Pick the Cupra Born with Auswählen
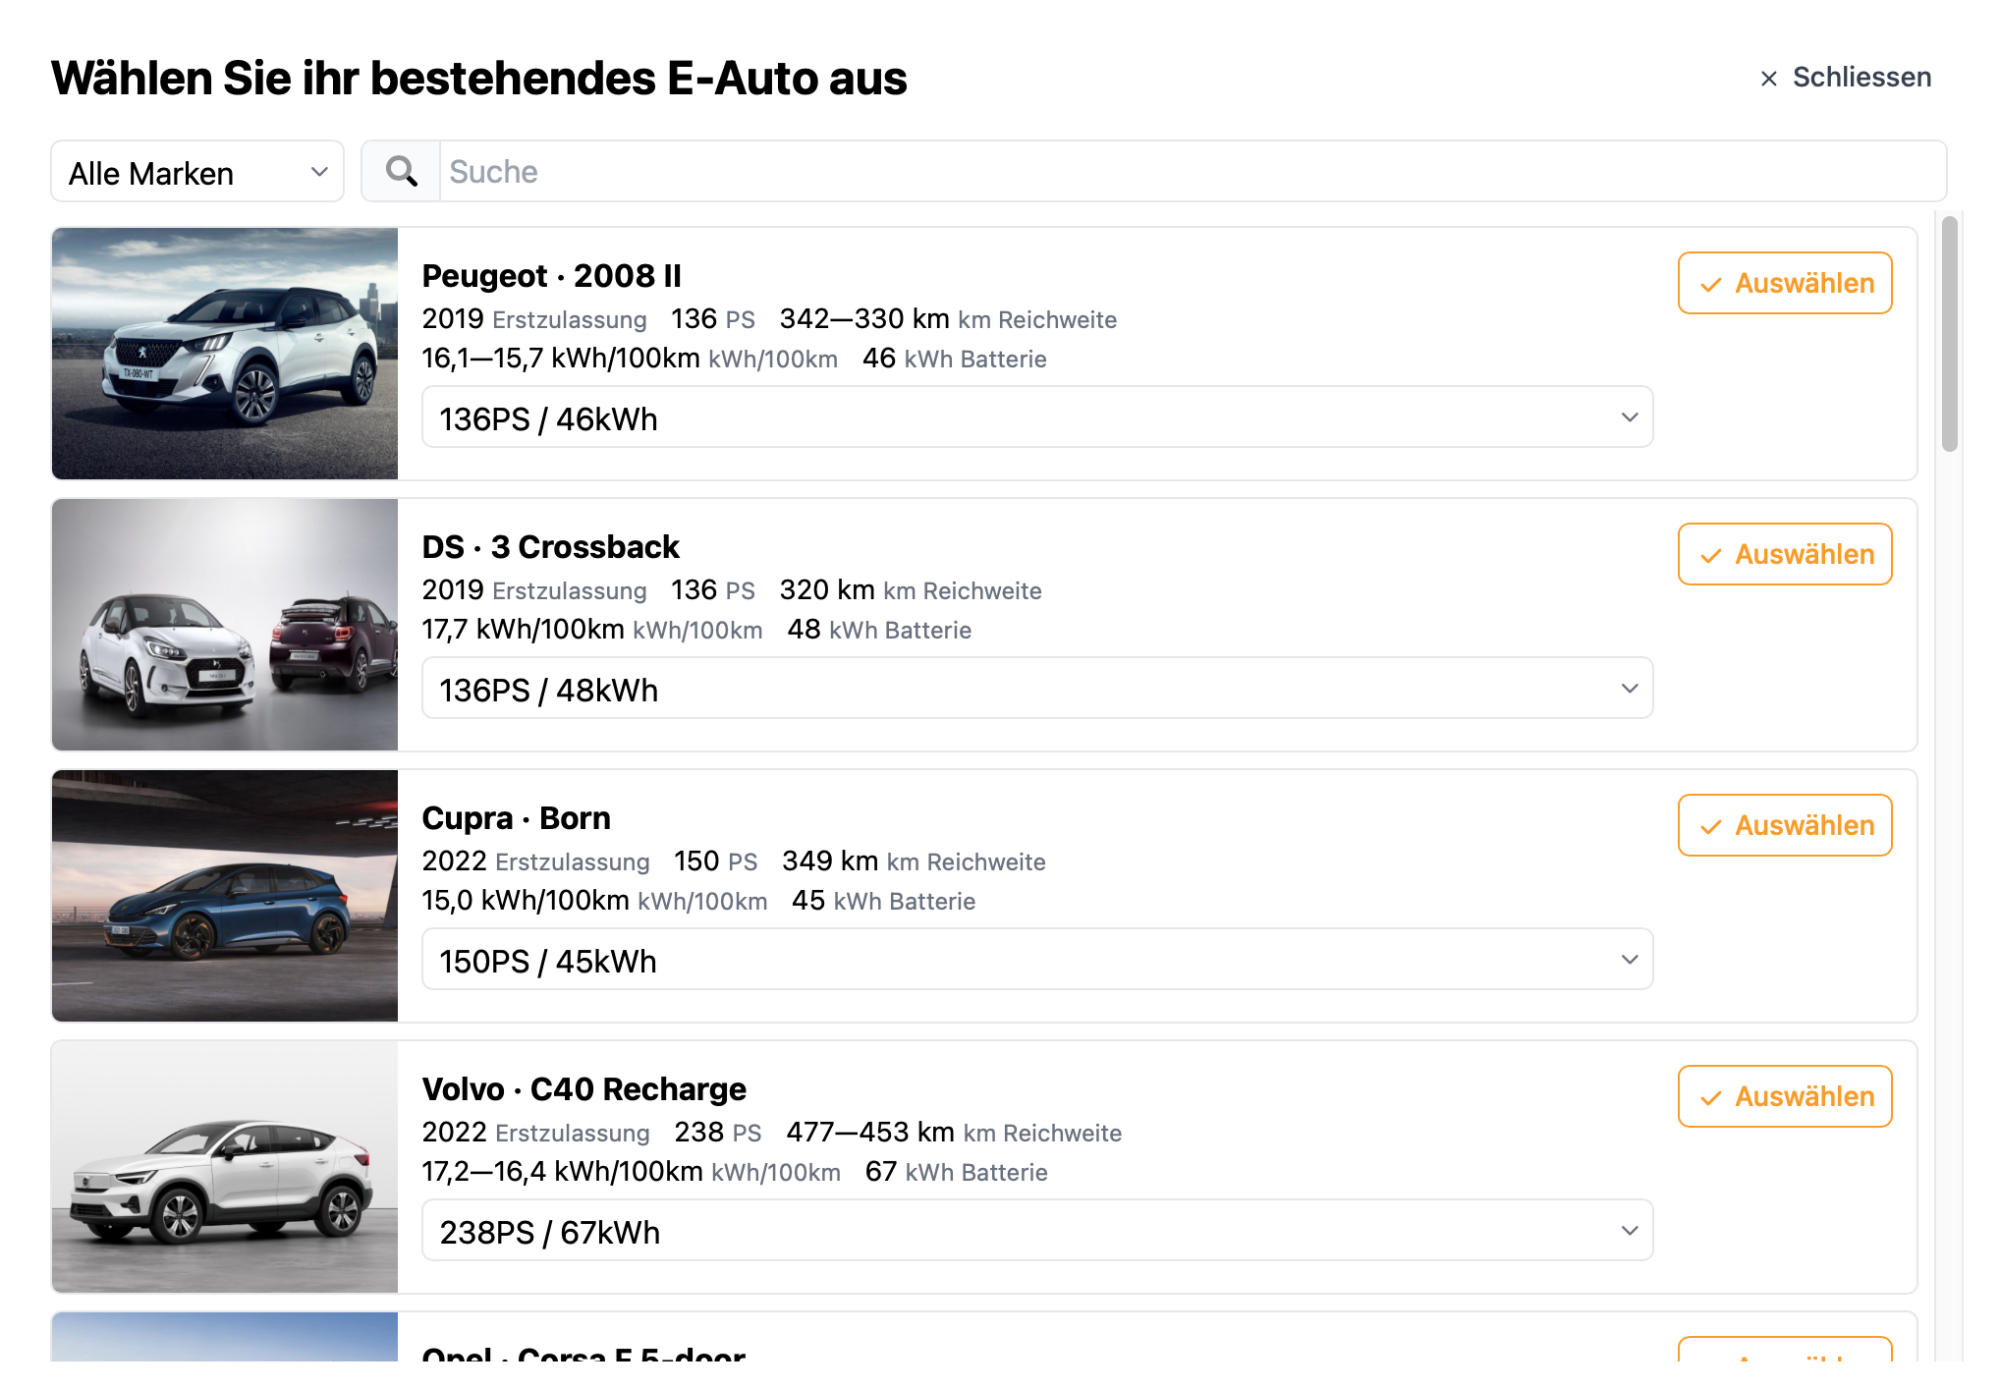 click(1784, 826)
